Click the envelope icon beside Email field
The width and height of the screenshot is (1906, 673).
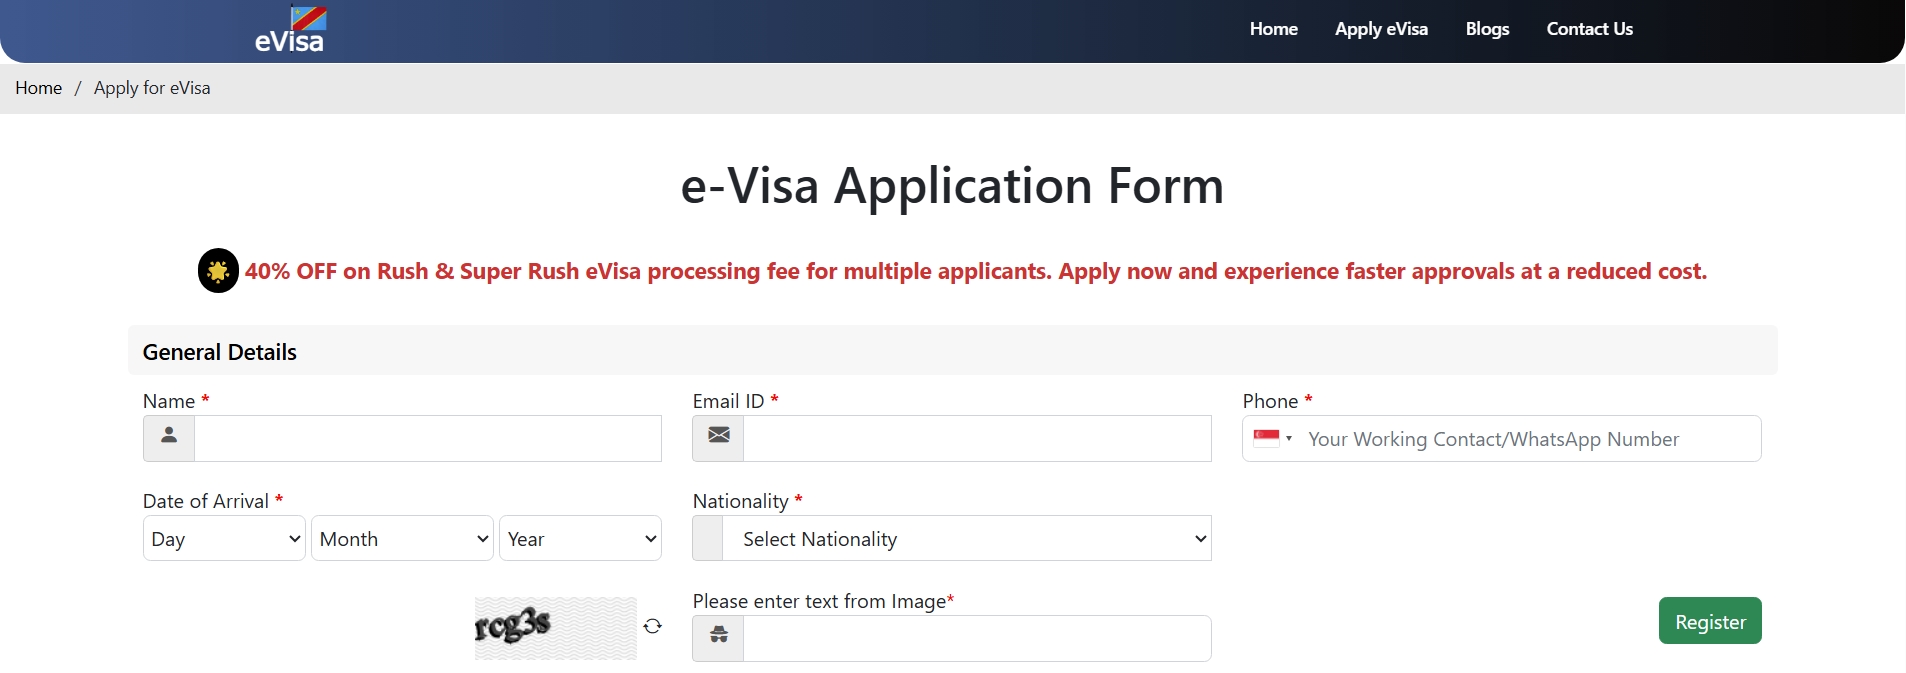(x=718, y=438)
